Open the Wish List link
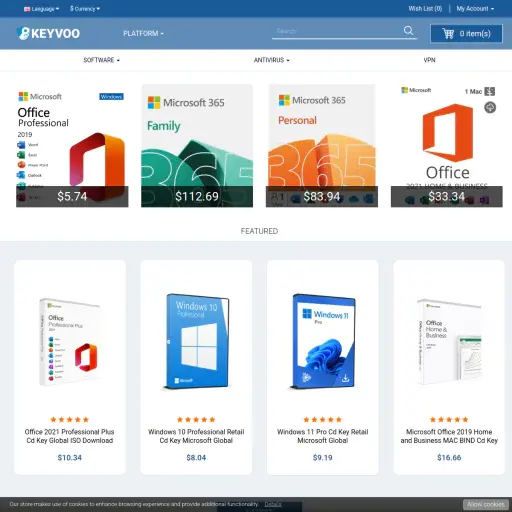The height and width of the screenshot is (512, 512). click(x=425, y=9)
